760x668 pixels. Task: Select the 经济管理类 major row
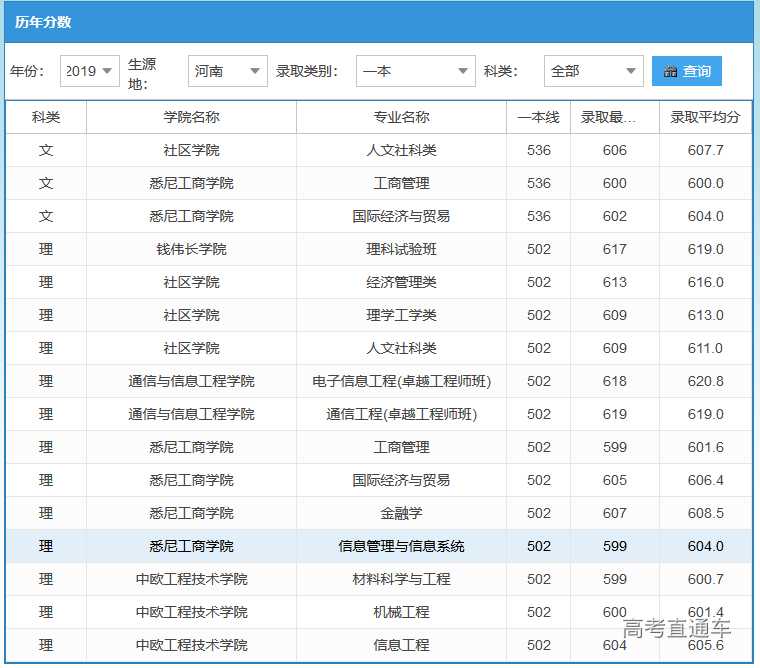pos(401,282)
